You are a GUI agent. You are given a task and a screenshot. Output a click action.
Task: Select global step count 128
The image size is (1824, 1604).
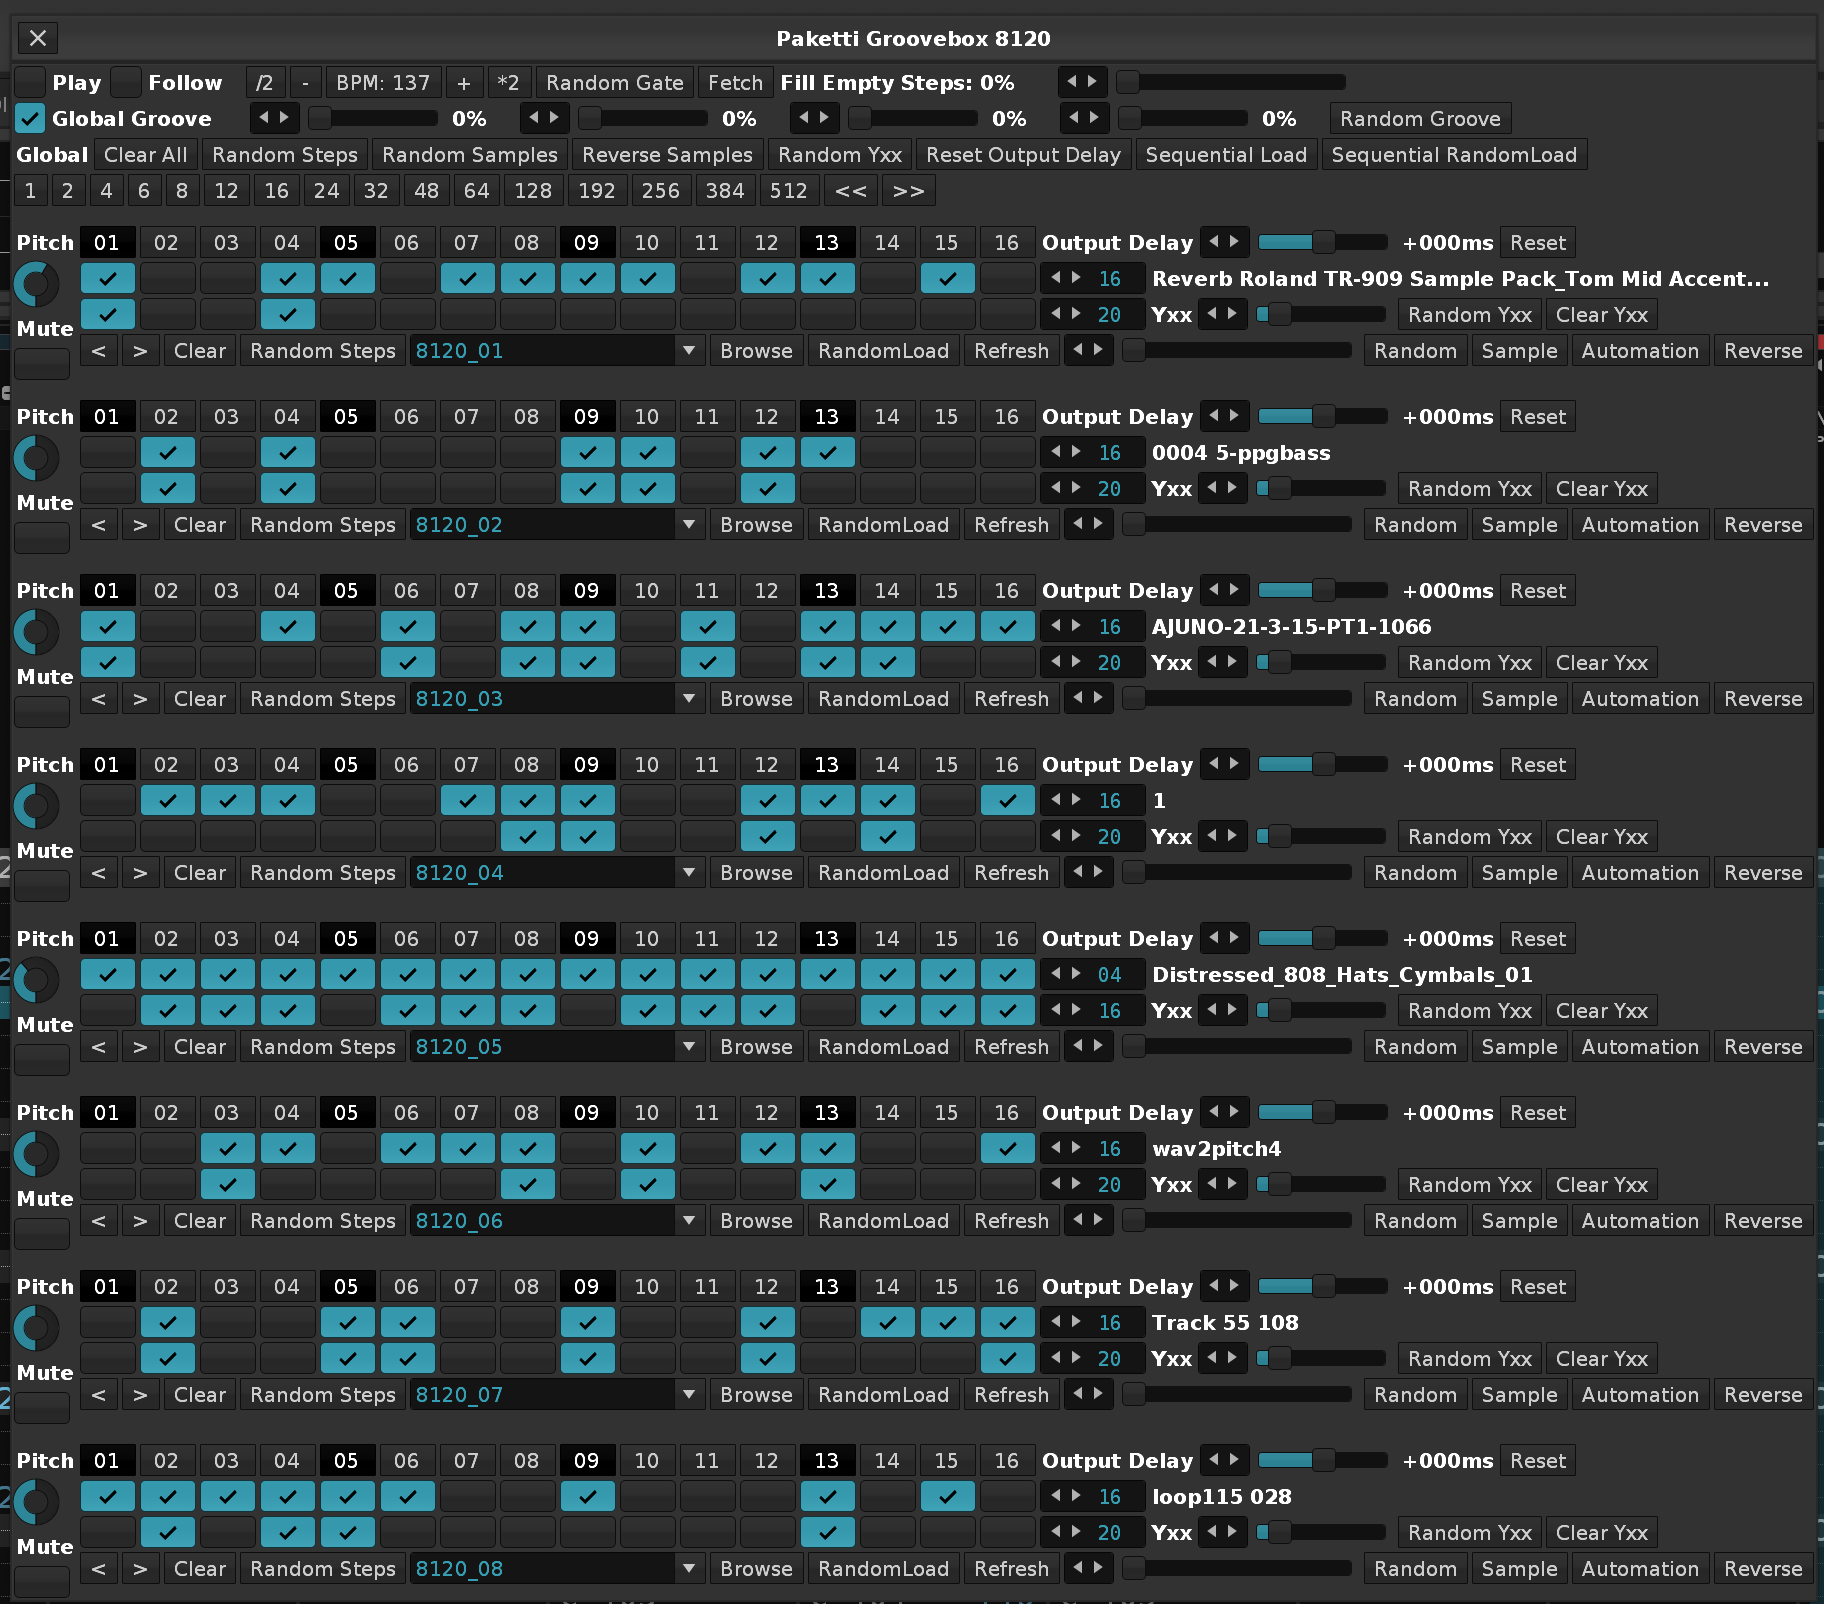point(533,191)
